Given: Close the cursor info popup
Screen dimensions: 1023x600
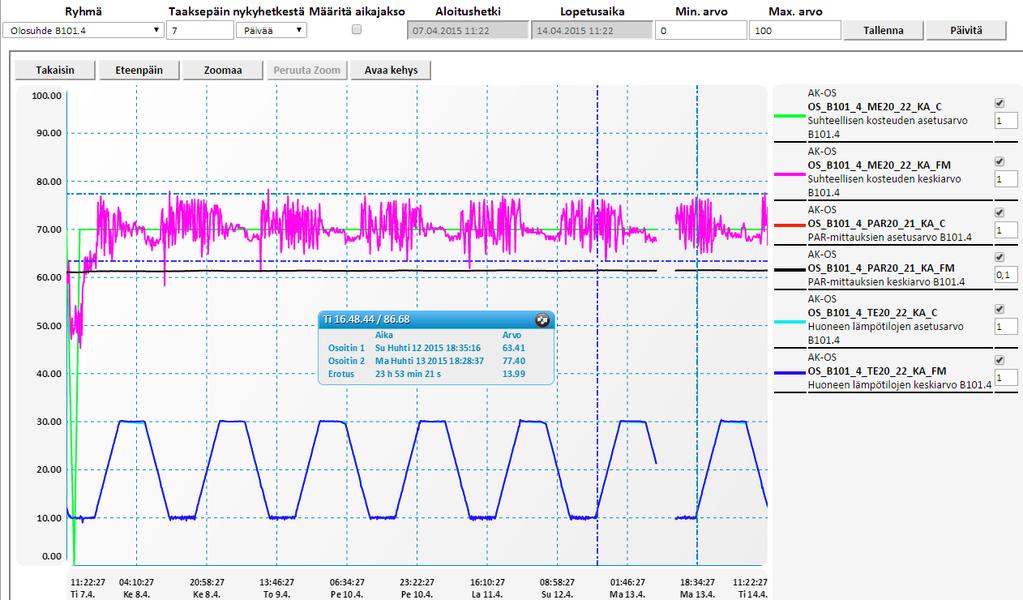Looking at the screenshot, I should [x=542, y=320].
